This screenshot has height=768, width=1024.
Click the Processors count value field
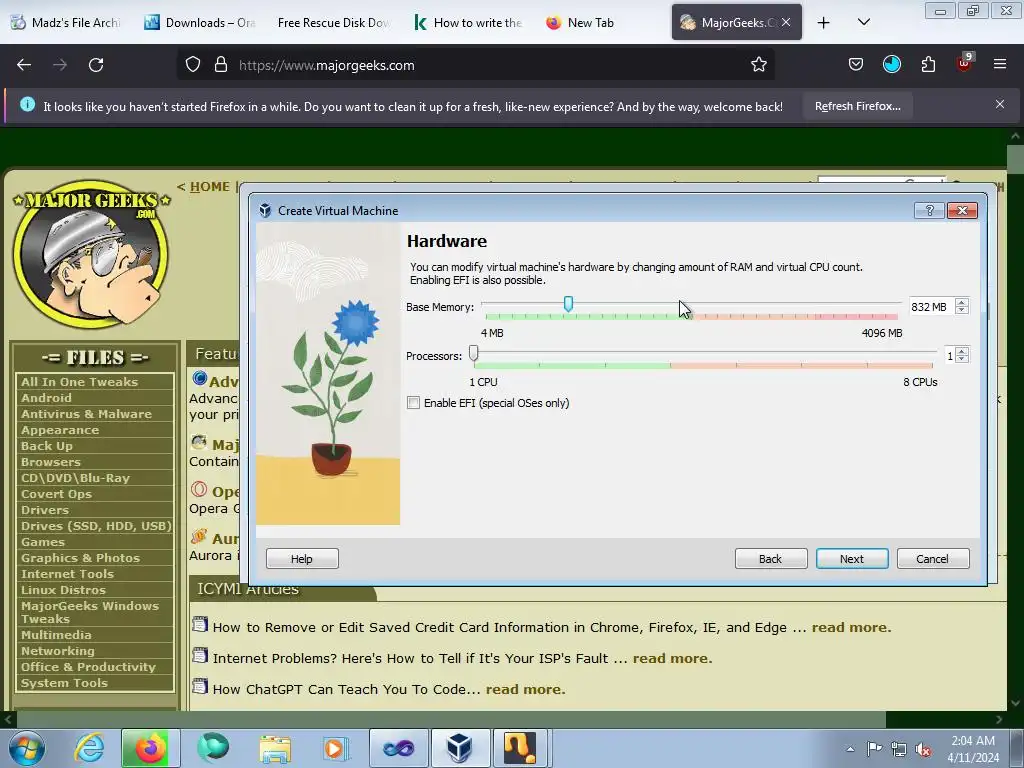pos(949,356)
